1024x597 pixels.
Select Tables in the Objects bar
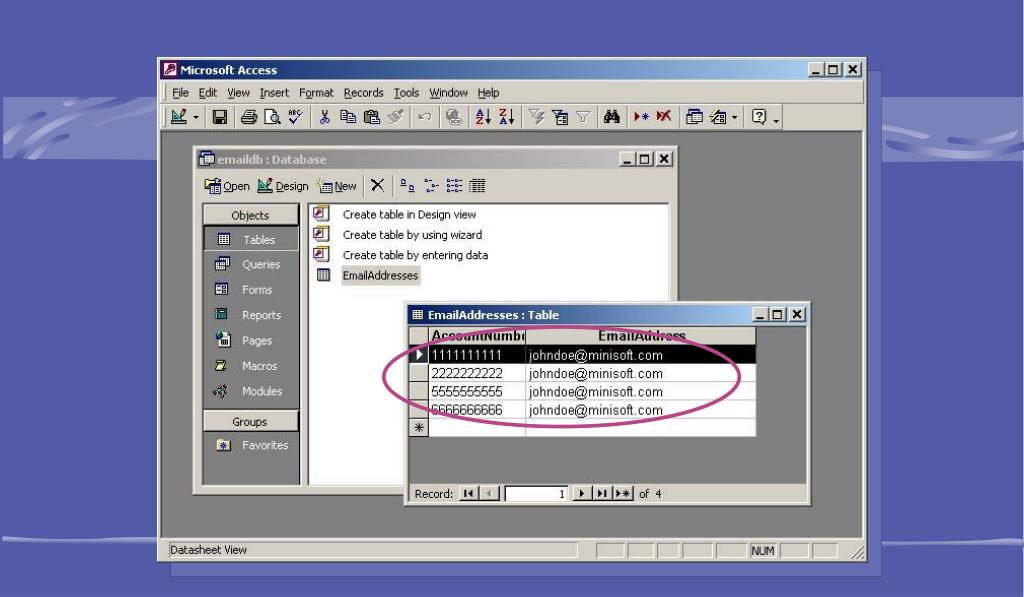(x=251, y=240)
